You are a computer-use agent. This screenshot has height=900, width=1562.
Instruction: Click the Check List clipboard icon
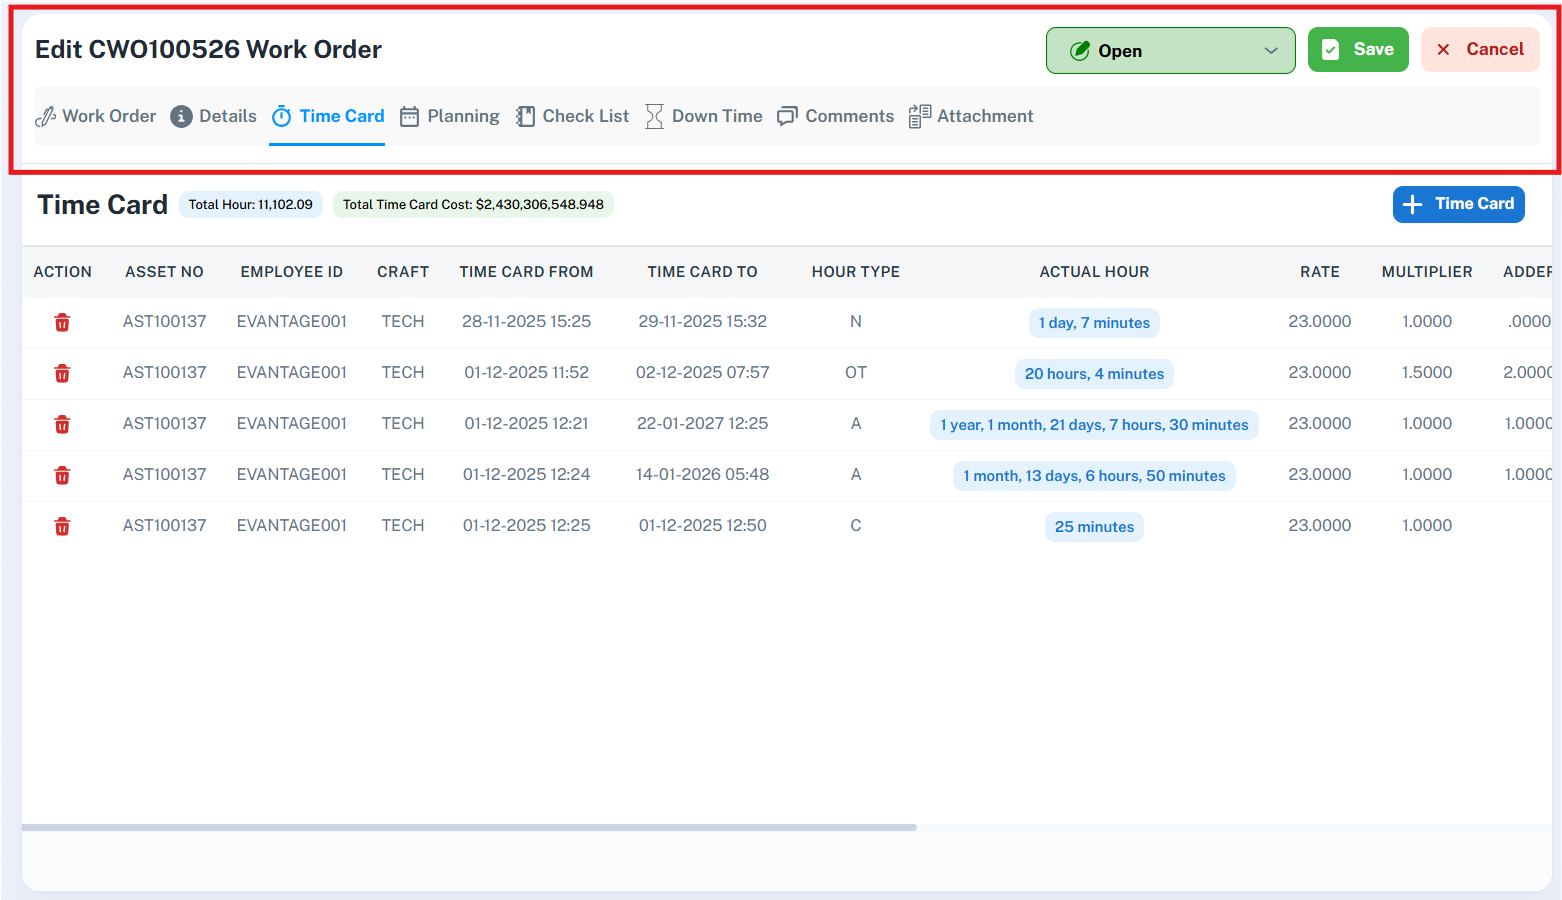(x=525, y=117)
